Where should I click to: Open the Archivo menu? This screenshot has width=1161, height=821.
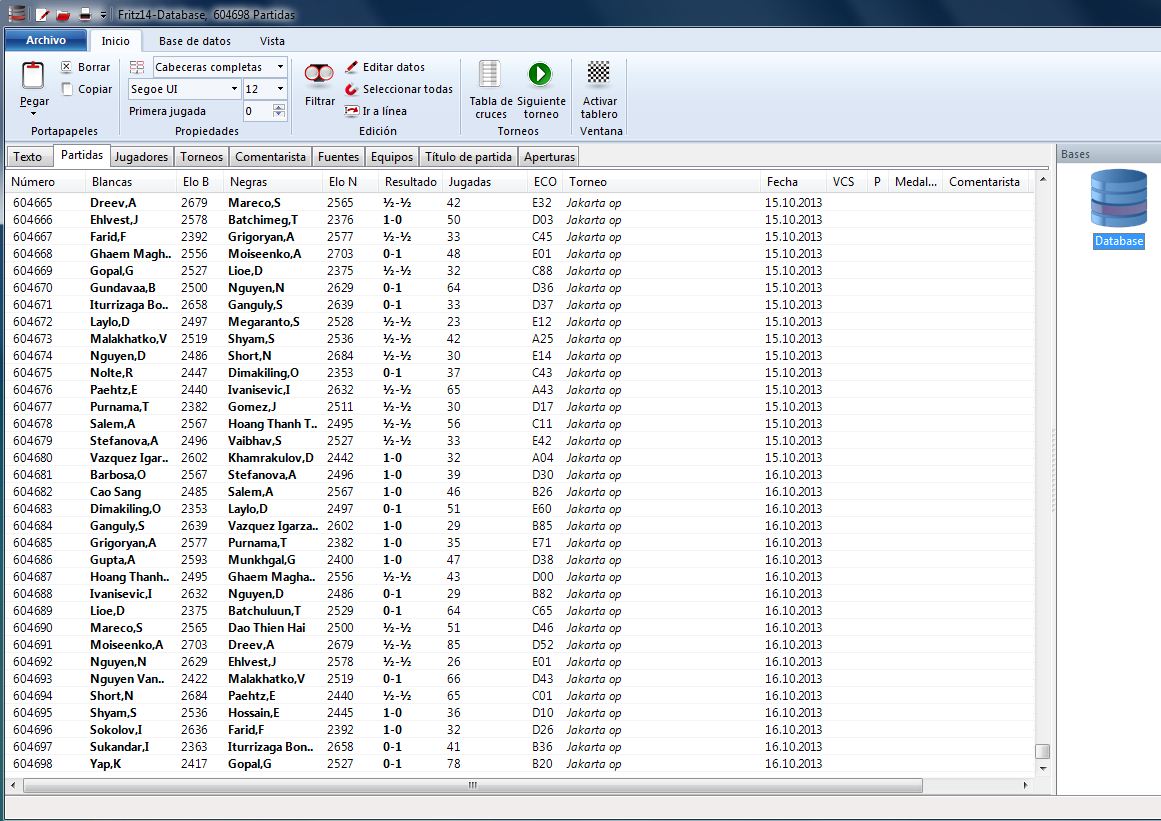46,40
